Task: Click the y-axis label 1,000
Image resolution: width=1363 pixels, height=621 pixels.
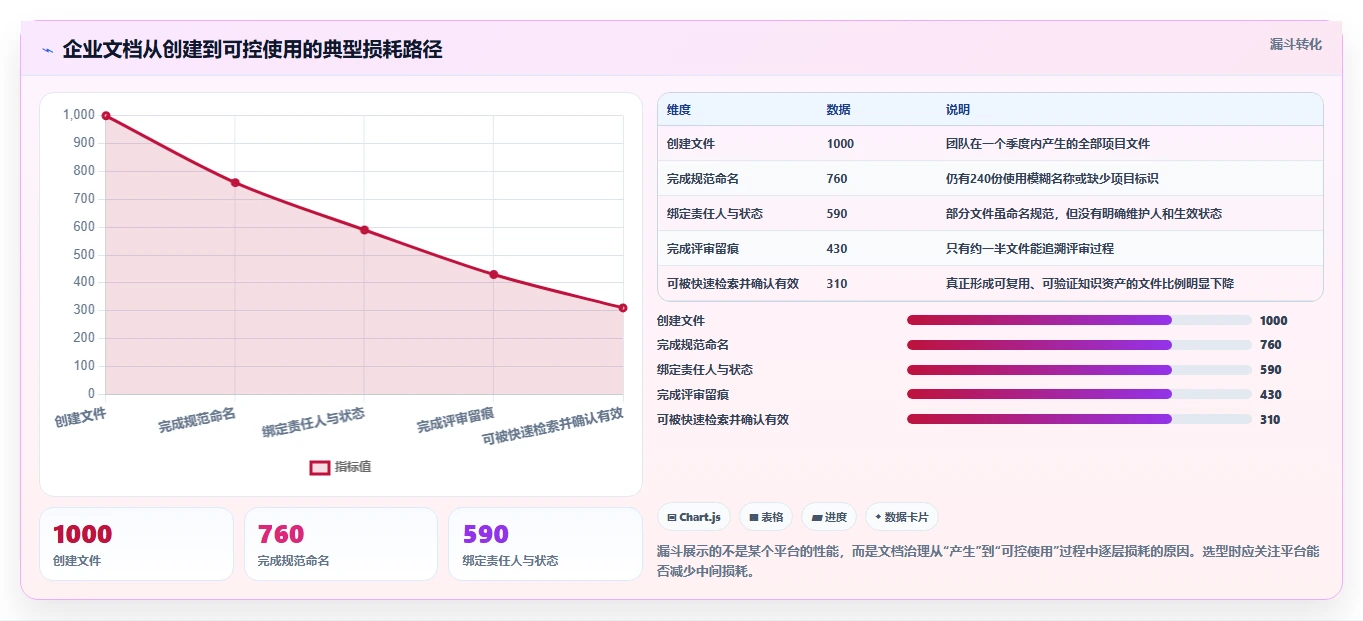Action: (x=79, y=115)
